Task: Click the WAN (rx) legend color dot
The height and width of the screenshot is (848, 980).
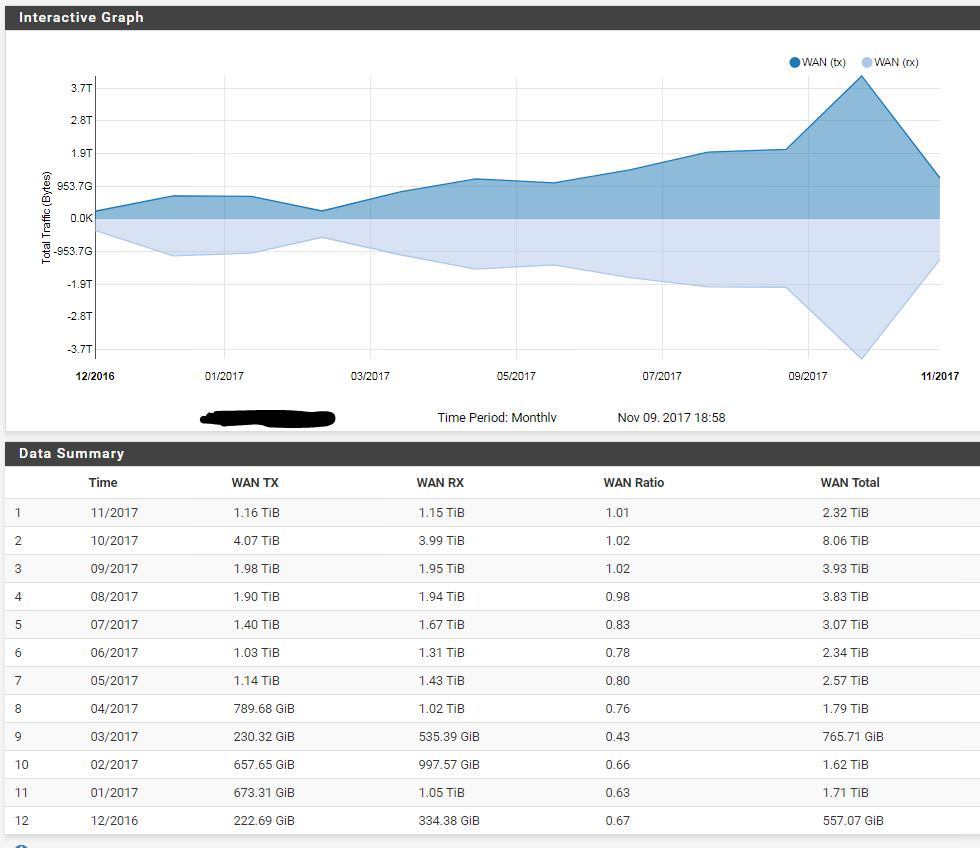Action: pyautogui.click(x=866, y=61)
